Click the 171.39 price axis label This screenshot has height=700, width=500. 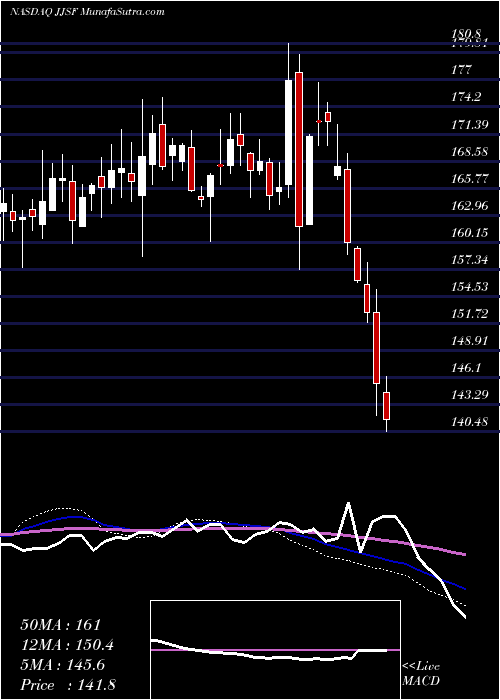(470, 125)
